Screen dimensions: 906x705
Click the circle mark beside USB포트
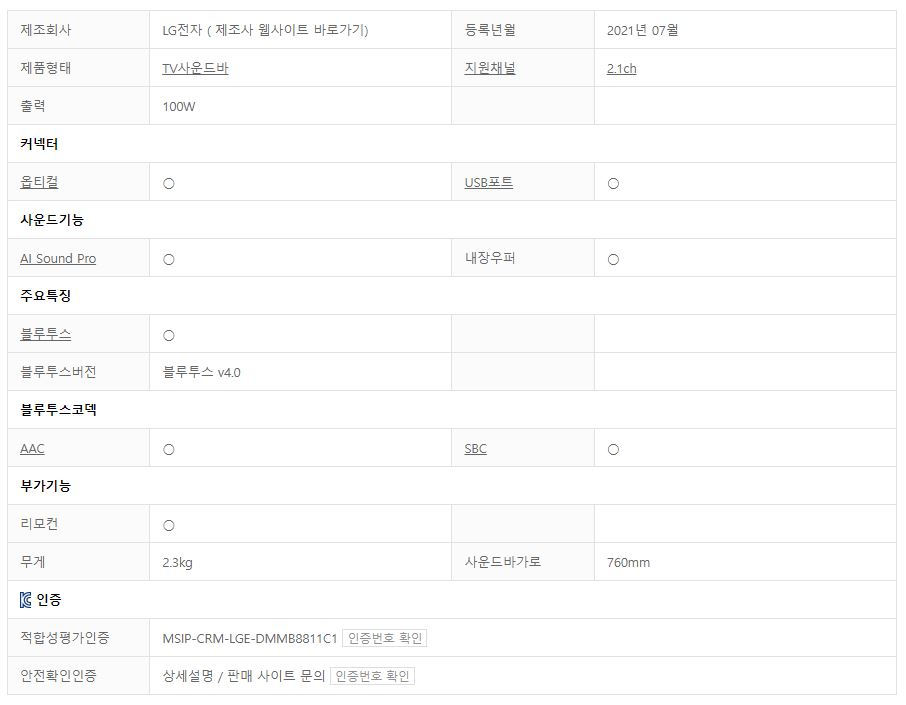click(613, 183)
